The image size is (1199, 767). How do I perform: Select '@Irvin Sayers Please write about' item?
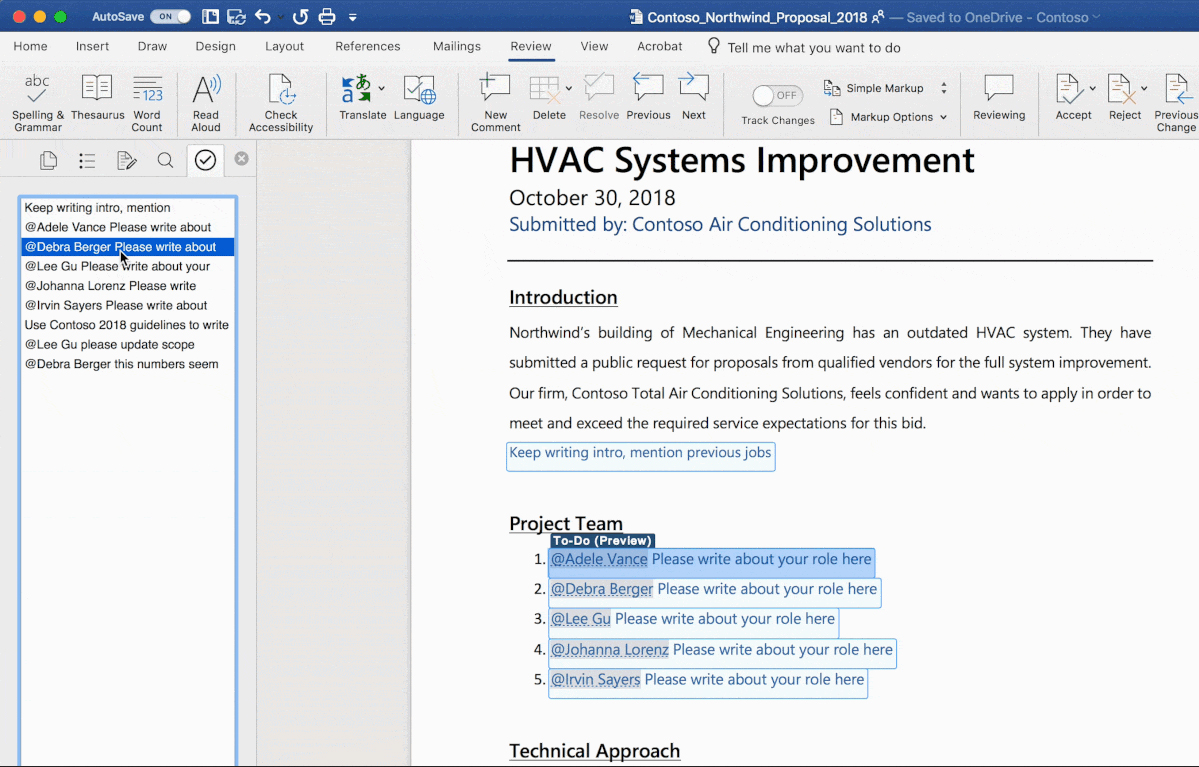[x=128, y=305]
